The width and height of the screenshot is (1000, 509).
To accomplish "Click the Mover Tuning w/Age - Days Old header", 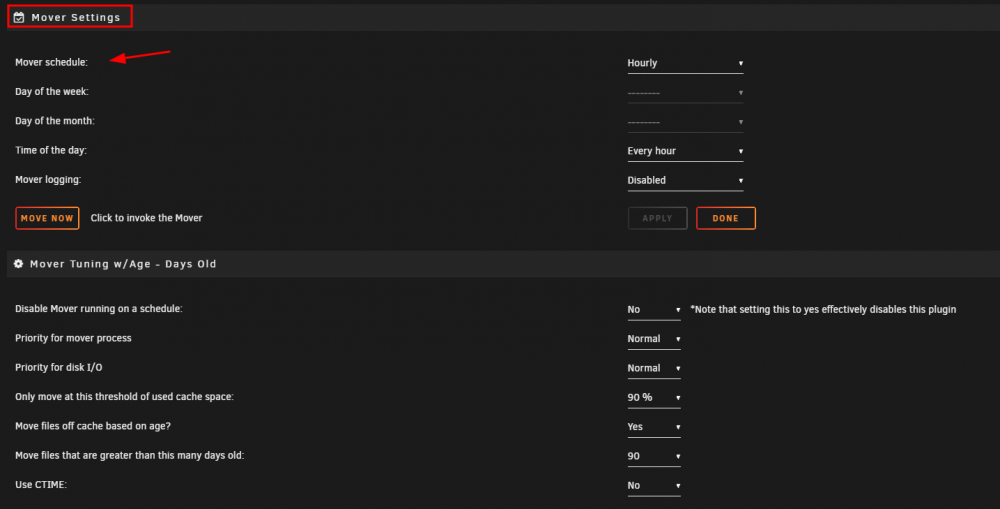I will (123, 263).
